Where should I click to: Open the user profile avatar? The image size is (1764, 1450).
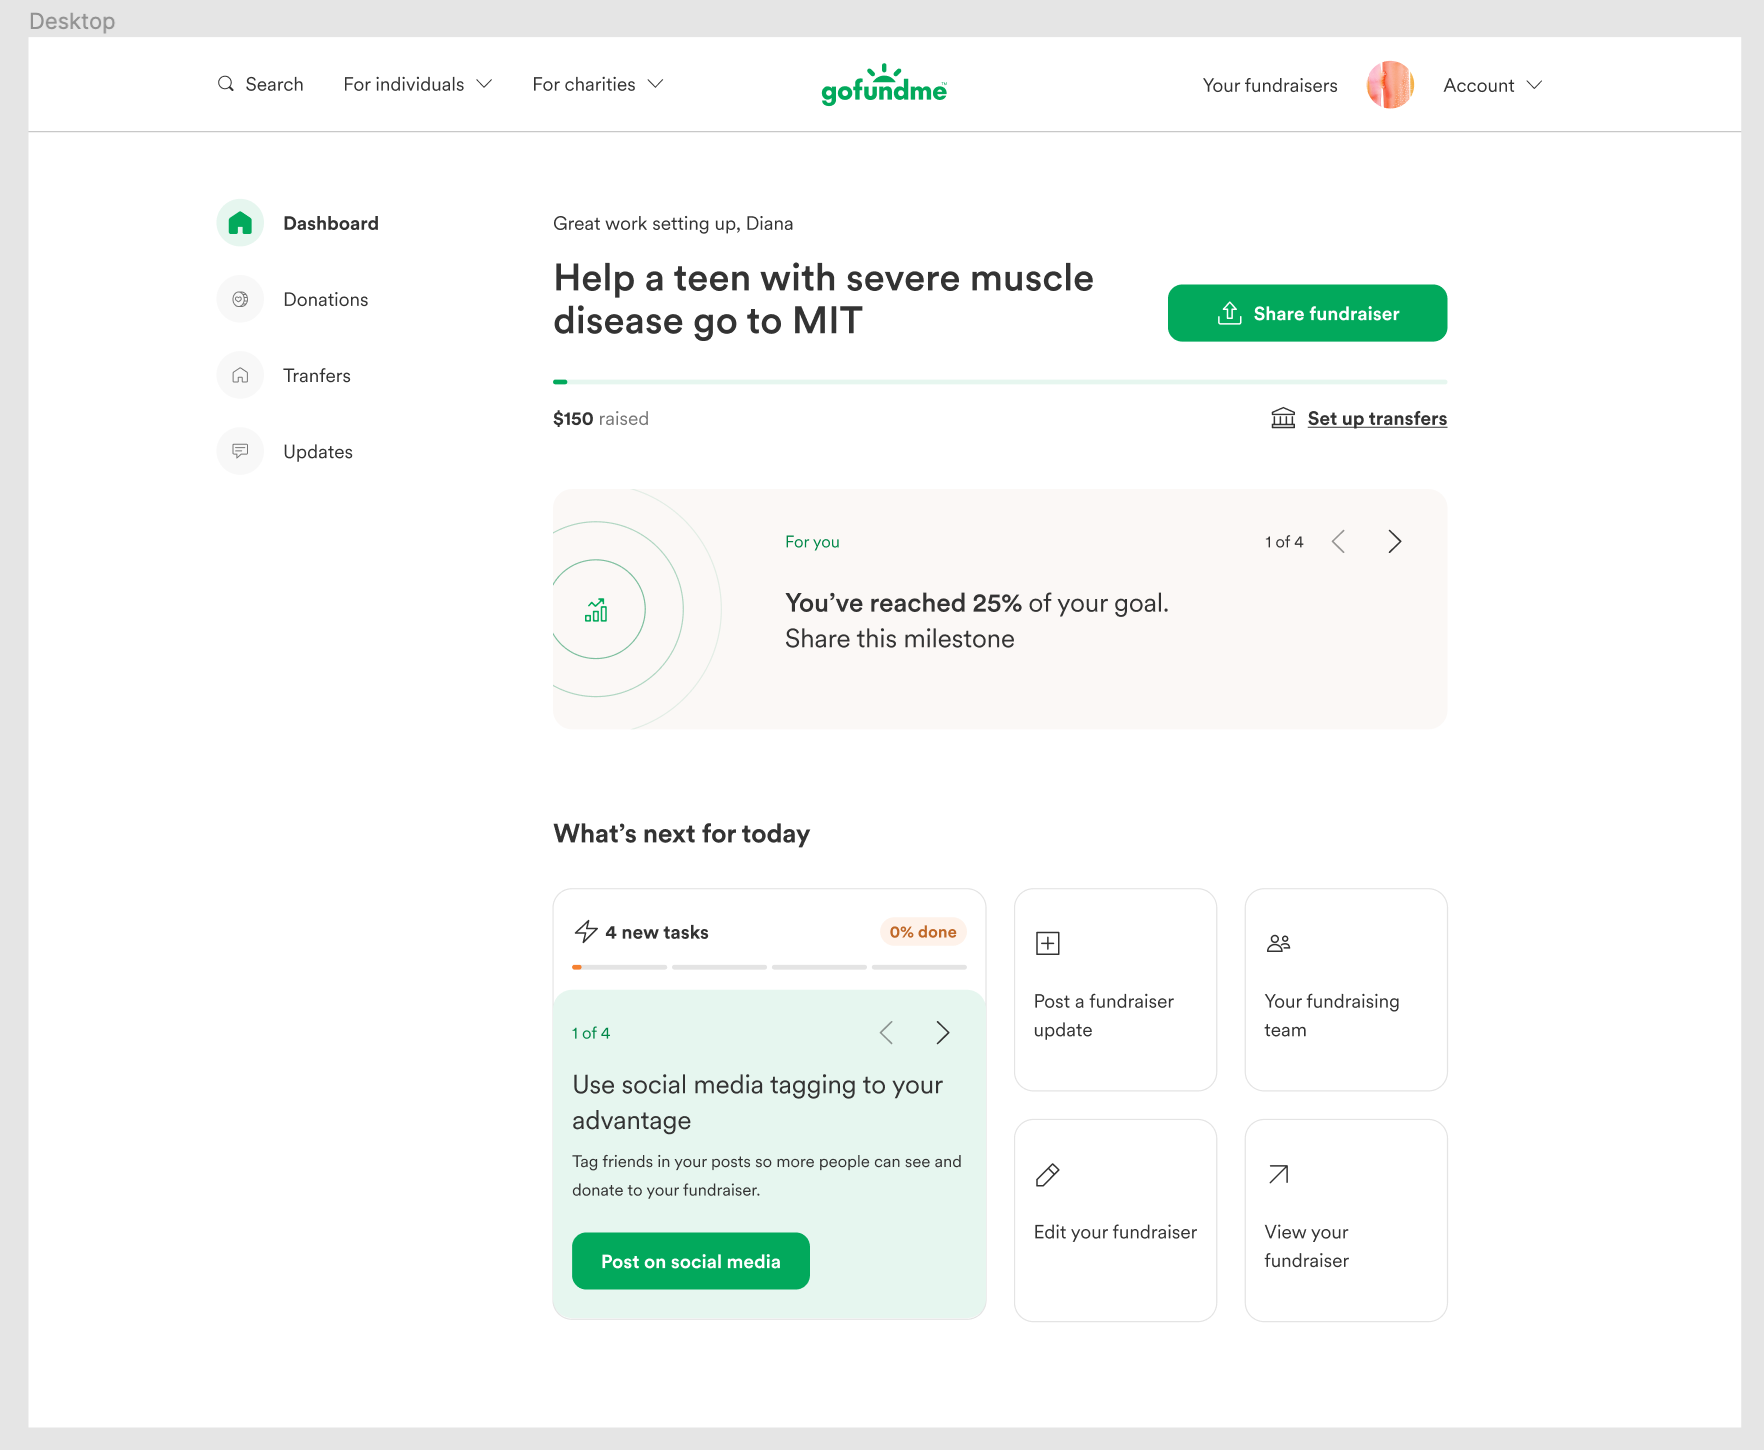(1390, 85)
